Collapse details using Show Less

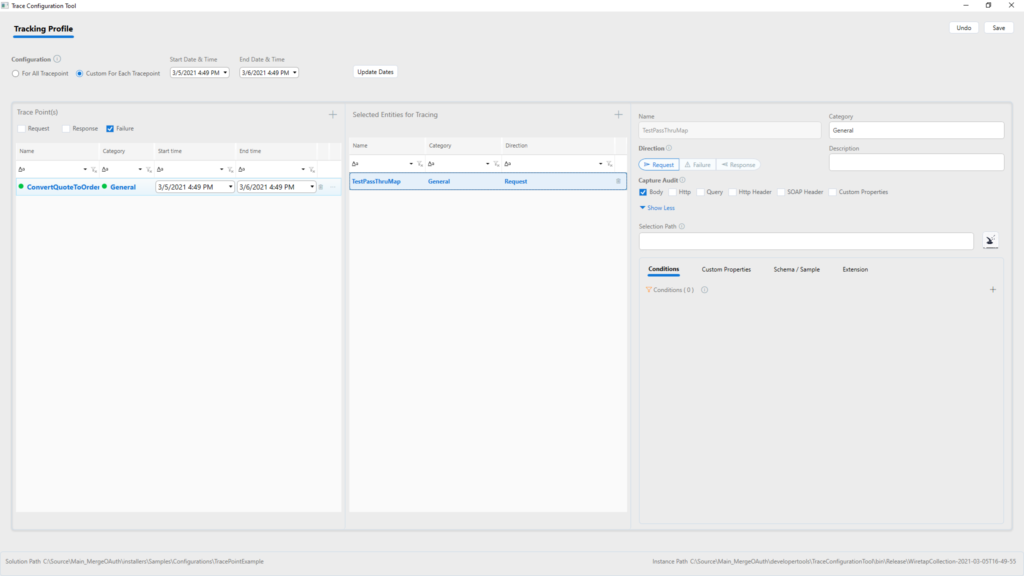click(x=660, y=207)
